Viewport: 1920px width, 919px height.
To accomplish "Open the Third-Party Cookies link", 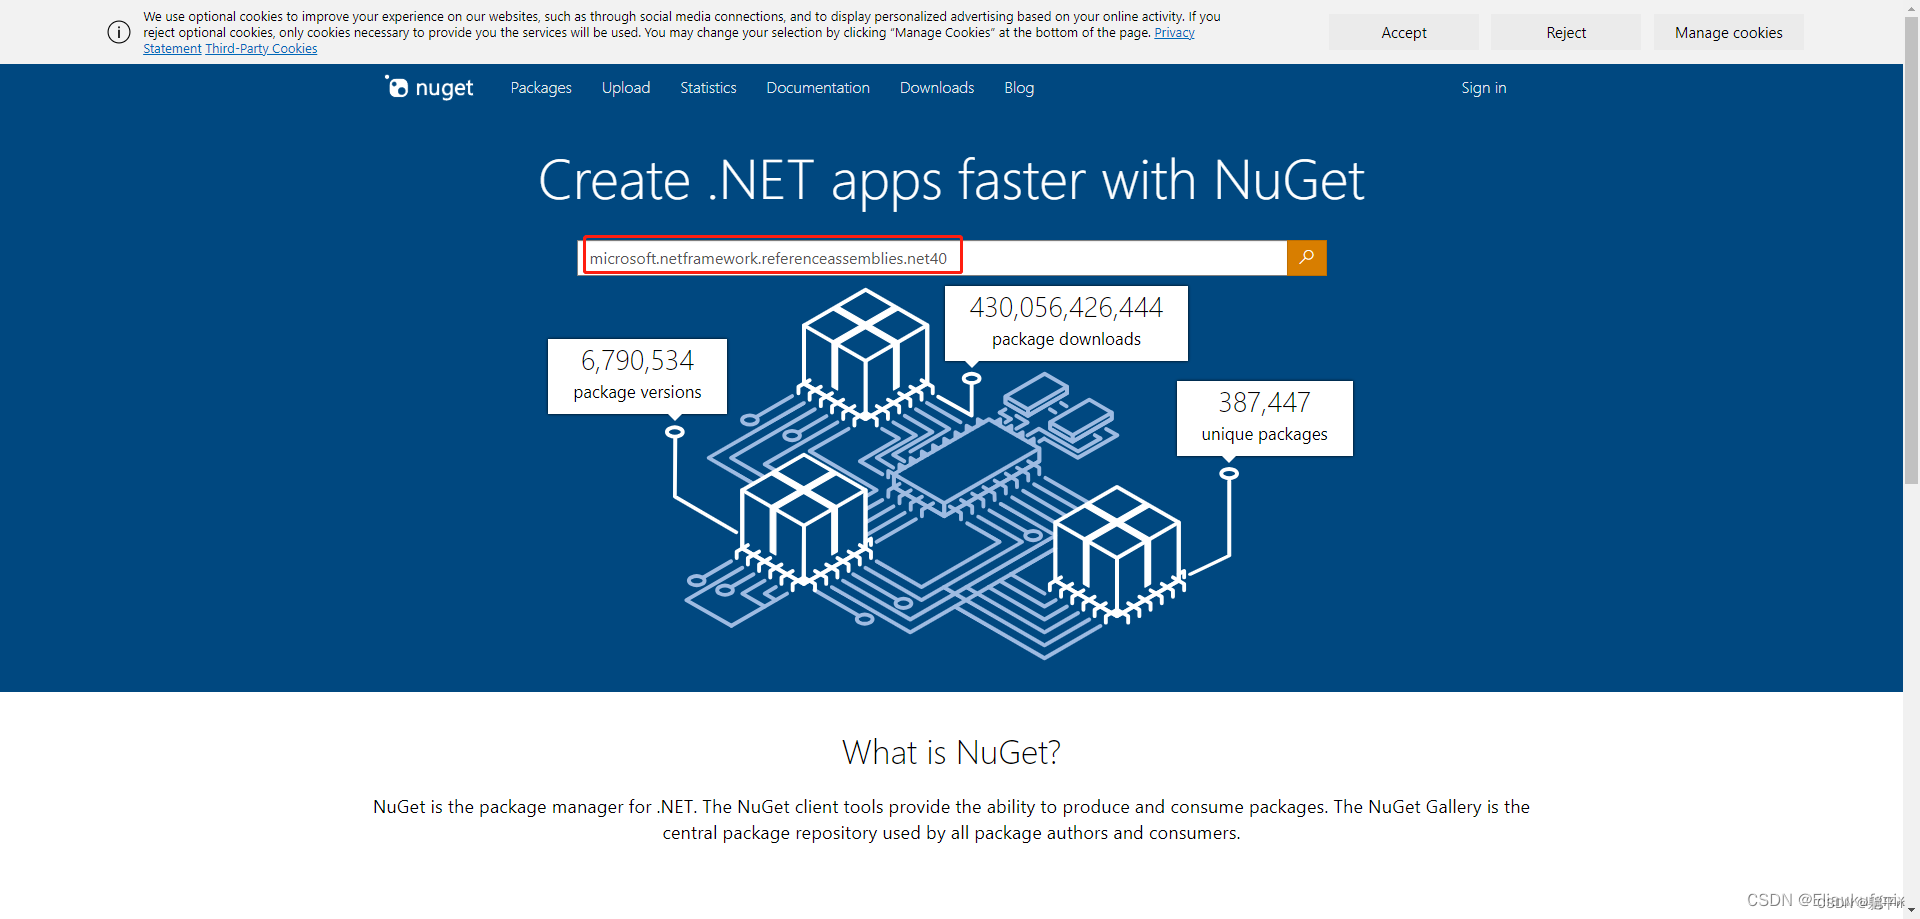I will [260, 48].
